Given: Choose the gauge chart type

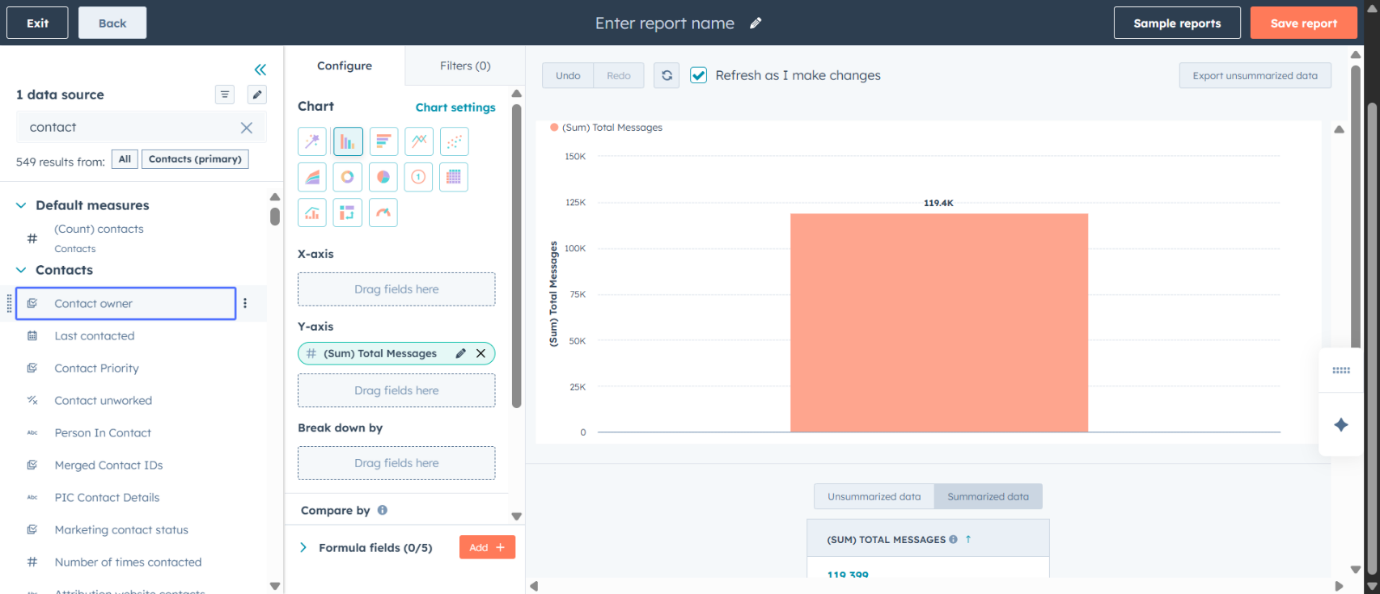Looking at the screenshot, I should [x=383, y=212].
